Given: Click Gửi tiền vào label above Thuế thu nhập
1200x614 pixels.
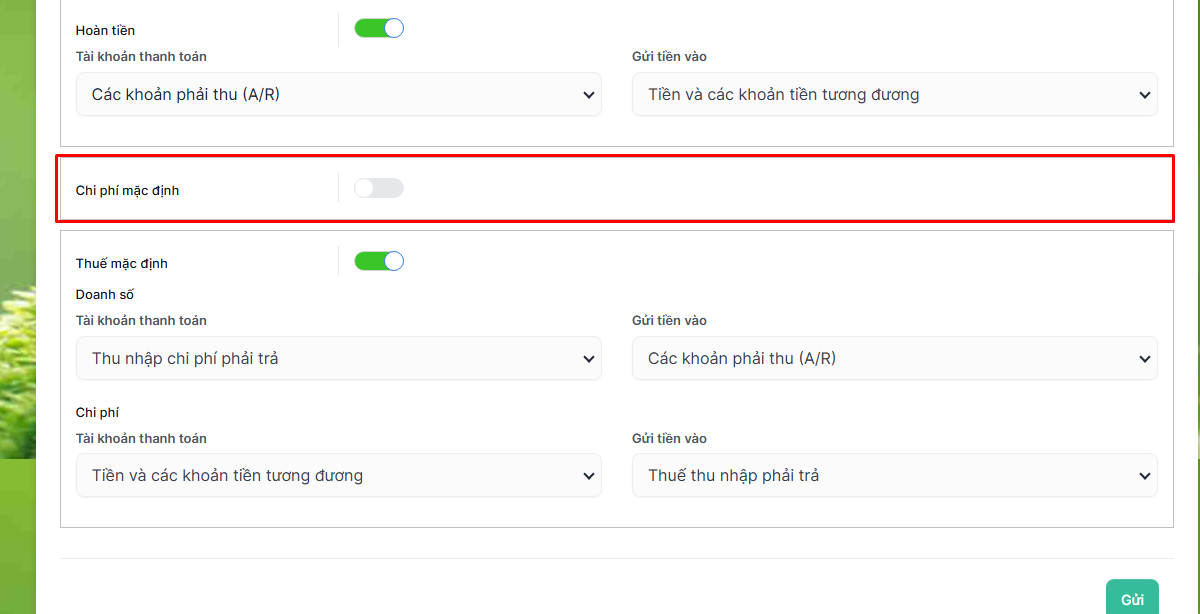Looking at the screenshot, I should [669, 439].
